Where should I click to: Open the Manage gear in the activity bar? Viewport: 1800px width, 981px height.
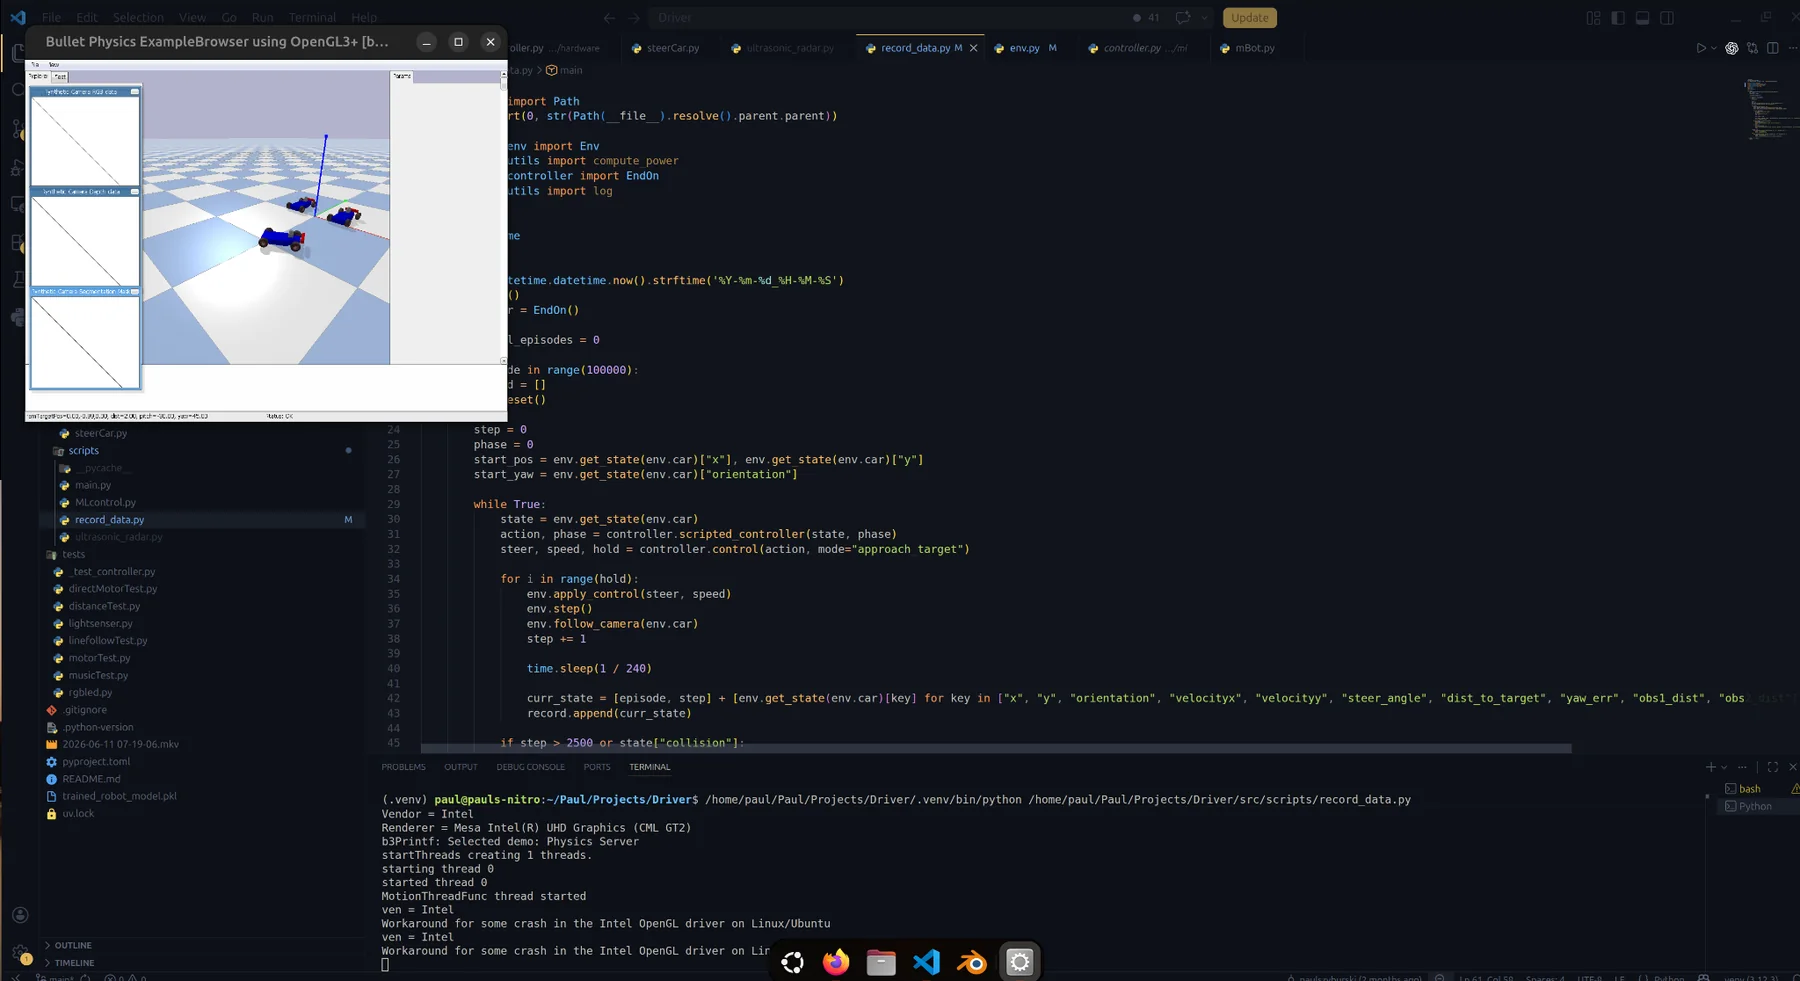point(20,953)
